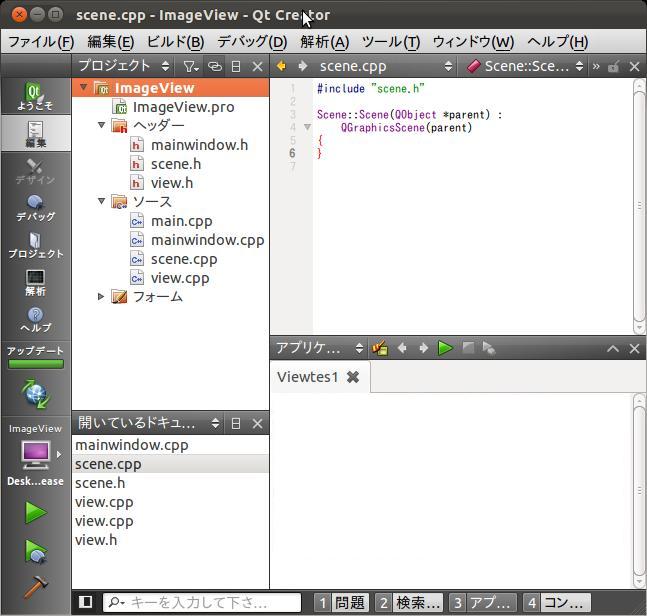Build project with the hammer icon
The image size is (647, 616).
point(35,587)
